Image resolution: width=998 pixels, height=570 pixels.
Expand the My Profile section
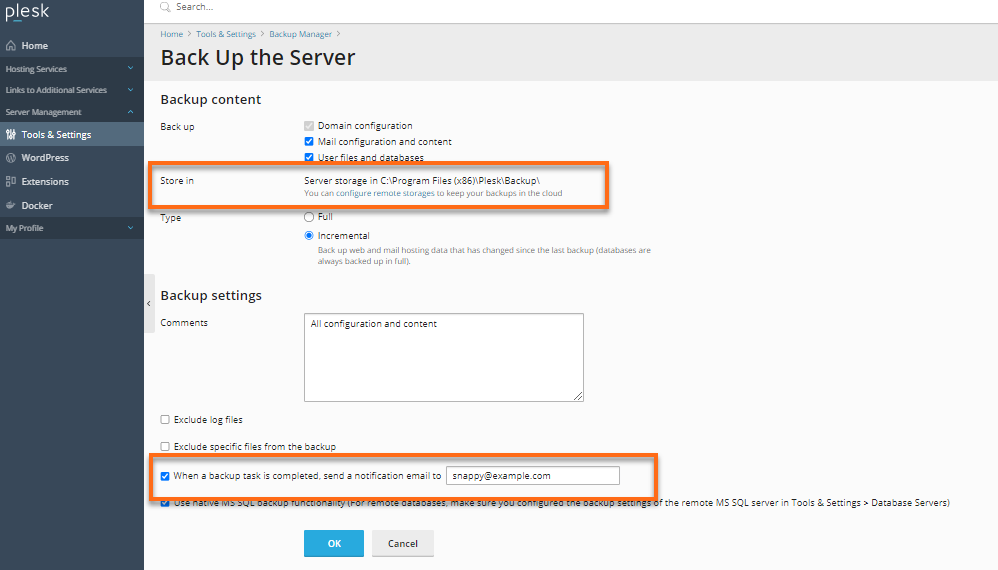click(x=71, y=228)
